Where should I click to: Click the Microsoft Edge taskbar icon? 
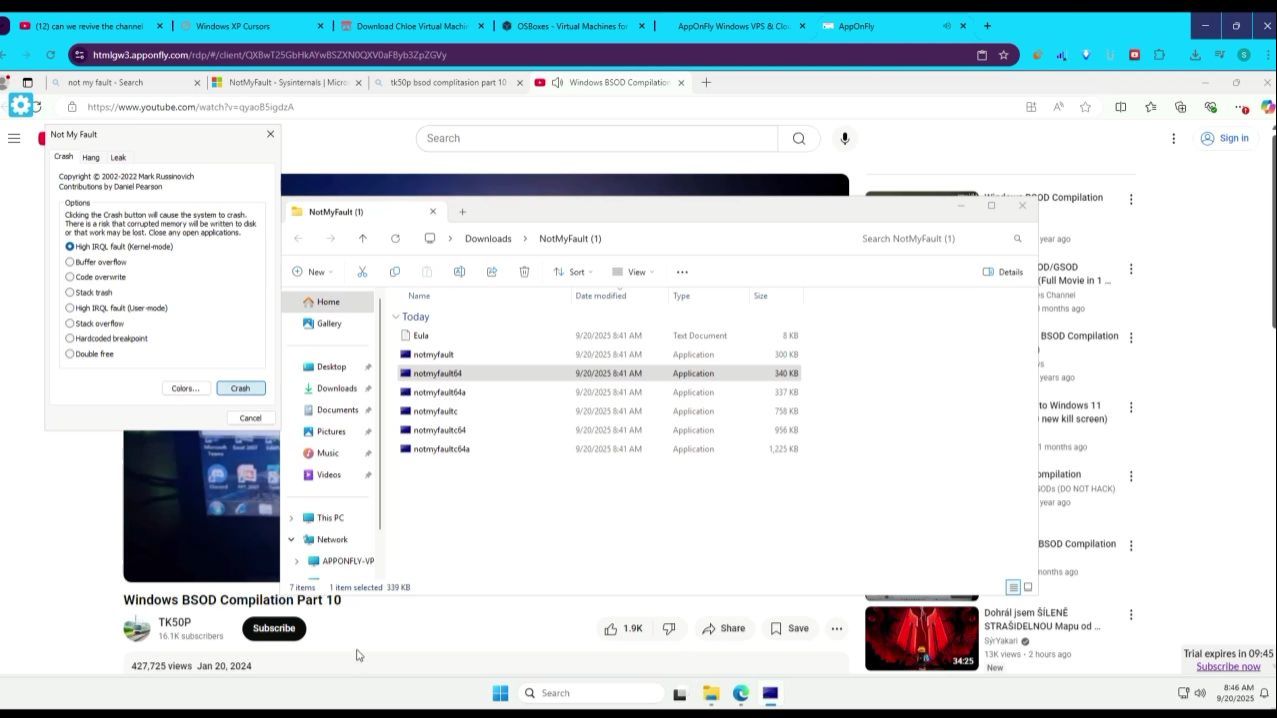pyautogui.click(x=741, y=694)
